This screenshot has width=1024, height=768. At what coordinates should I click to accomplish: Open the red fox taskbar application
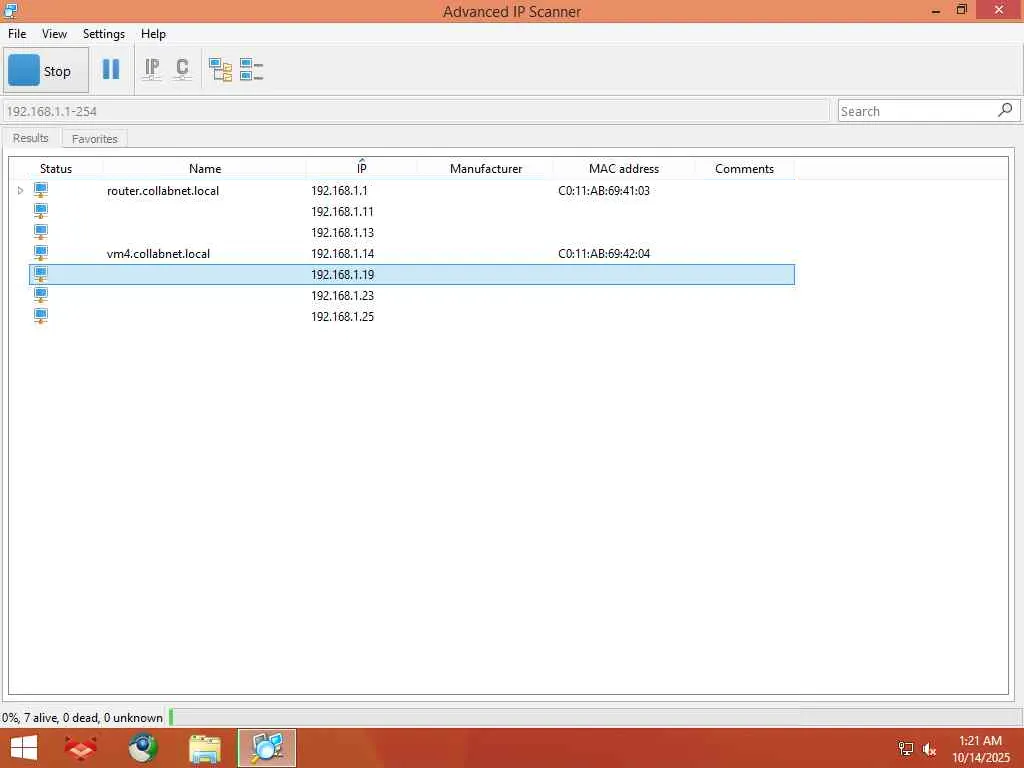81,748
